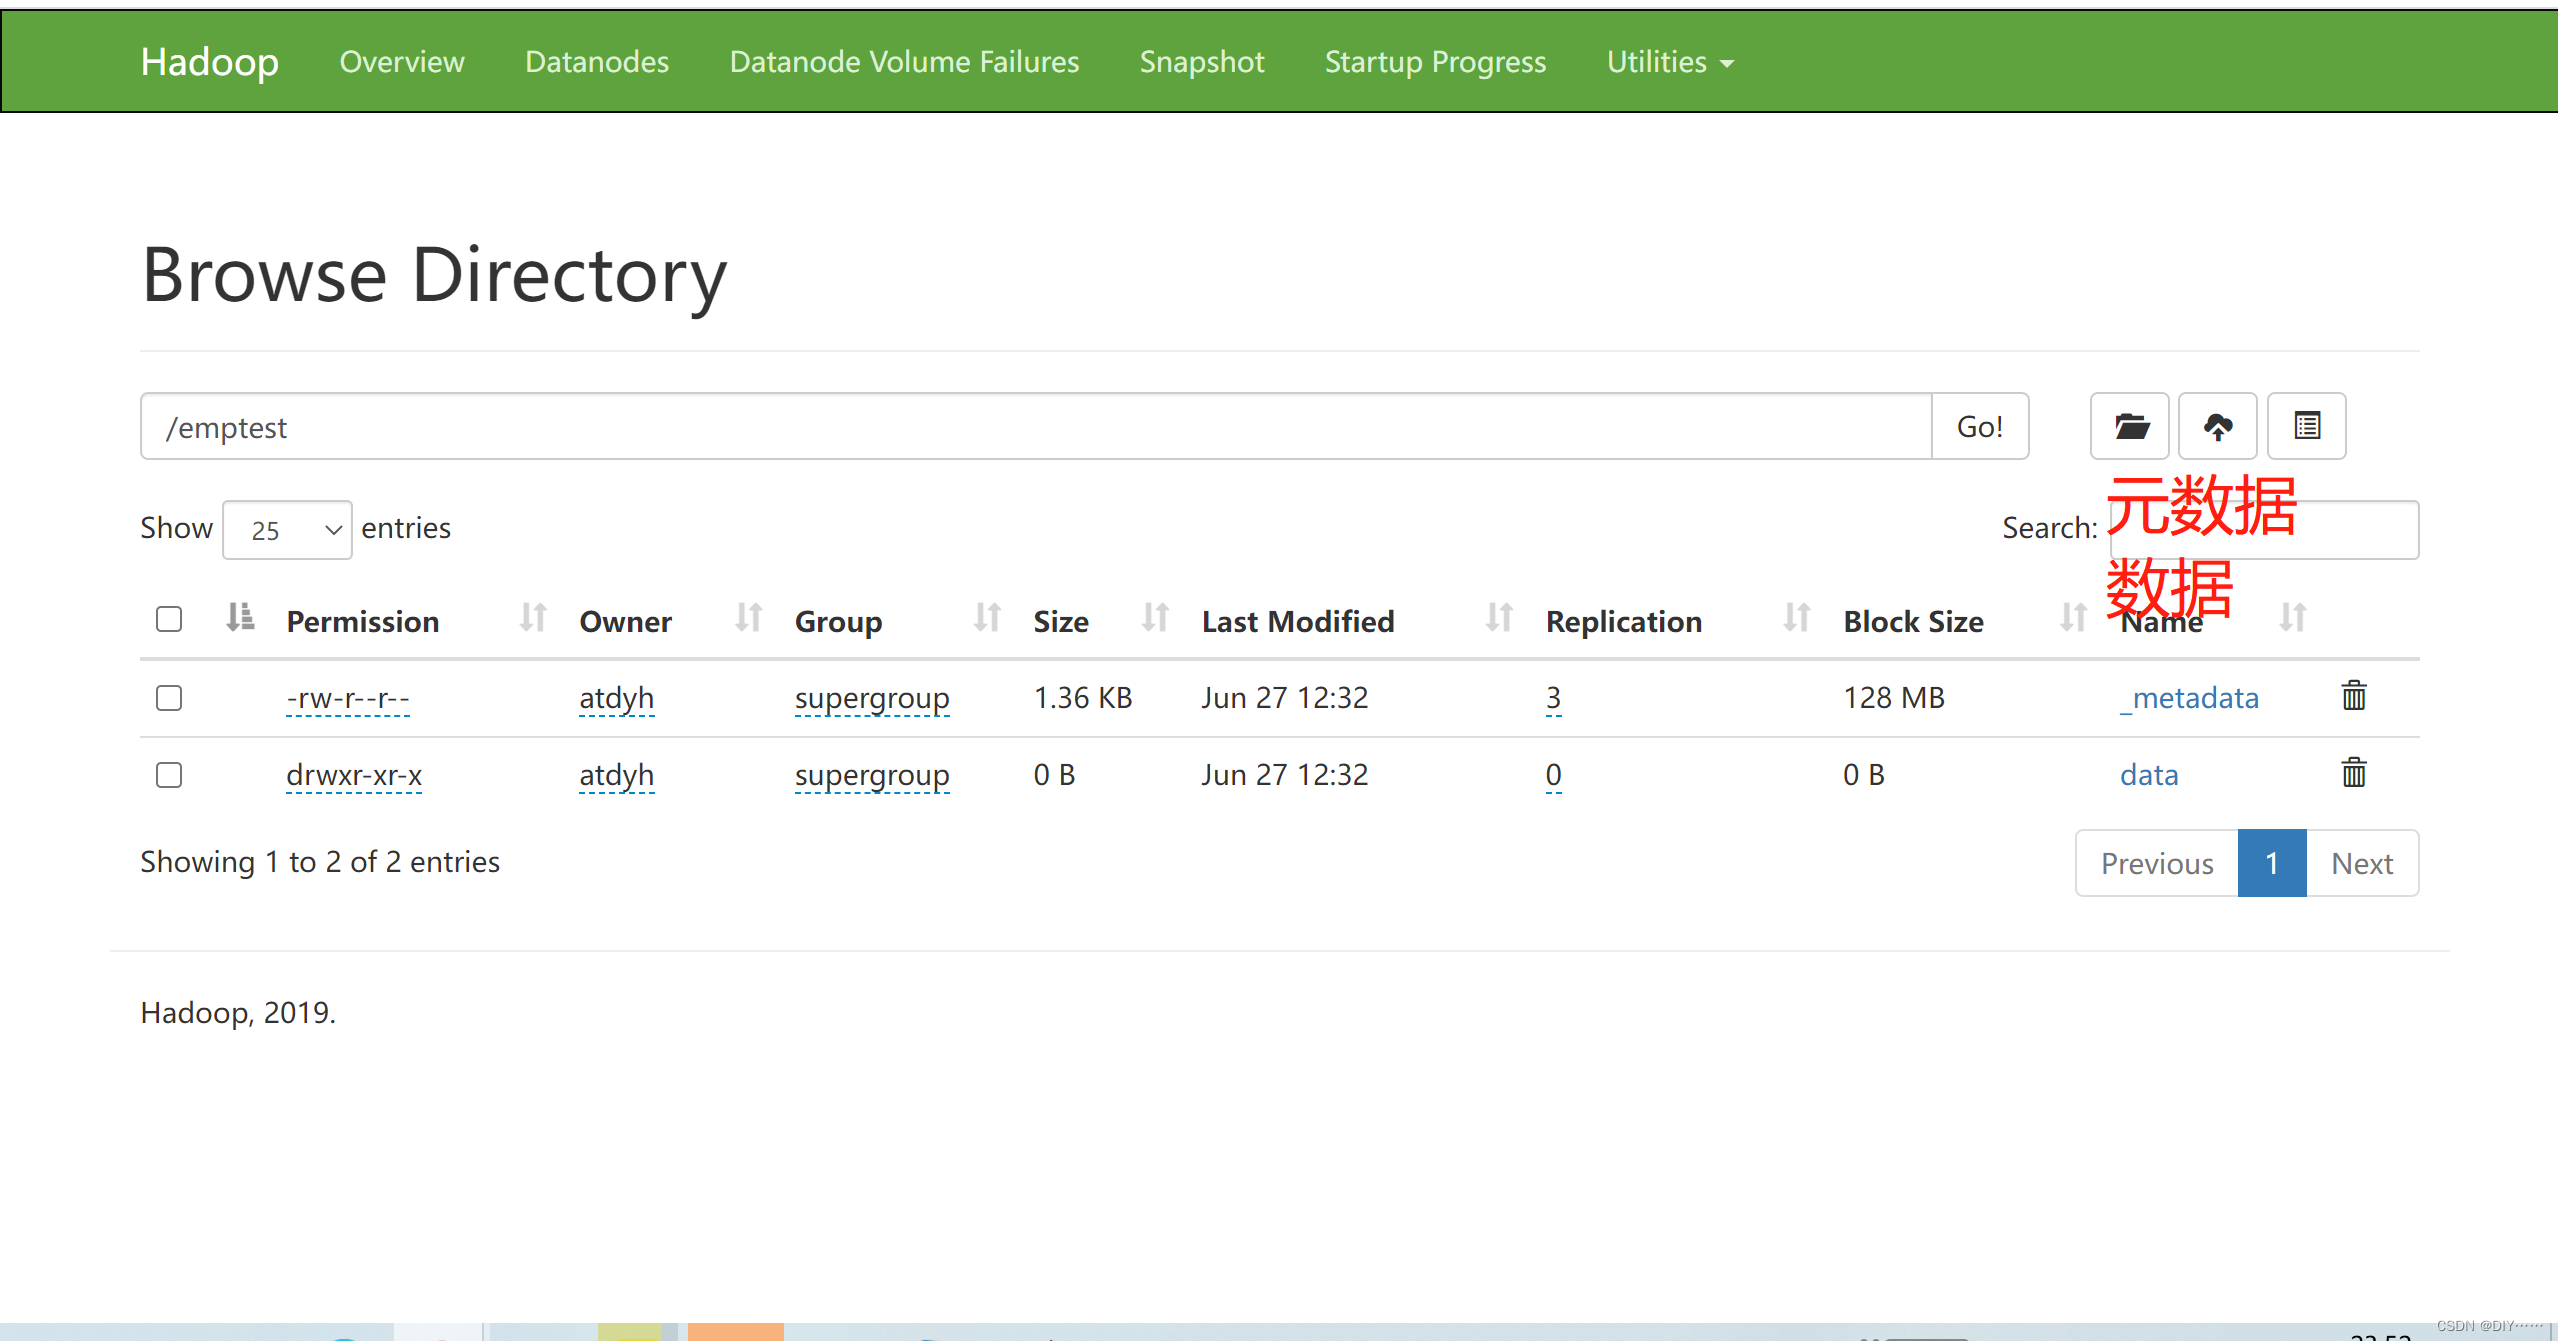The height and width of the screenshot is (1341, 2558).
Task: Click replication value 0
Action: coord(1553,775)
